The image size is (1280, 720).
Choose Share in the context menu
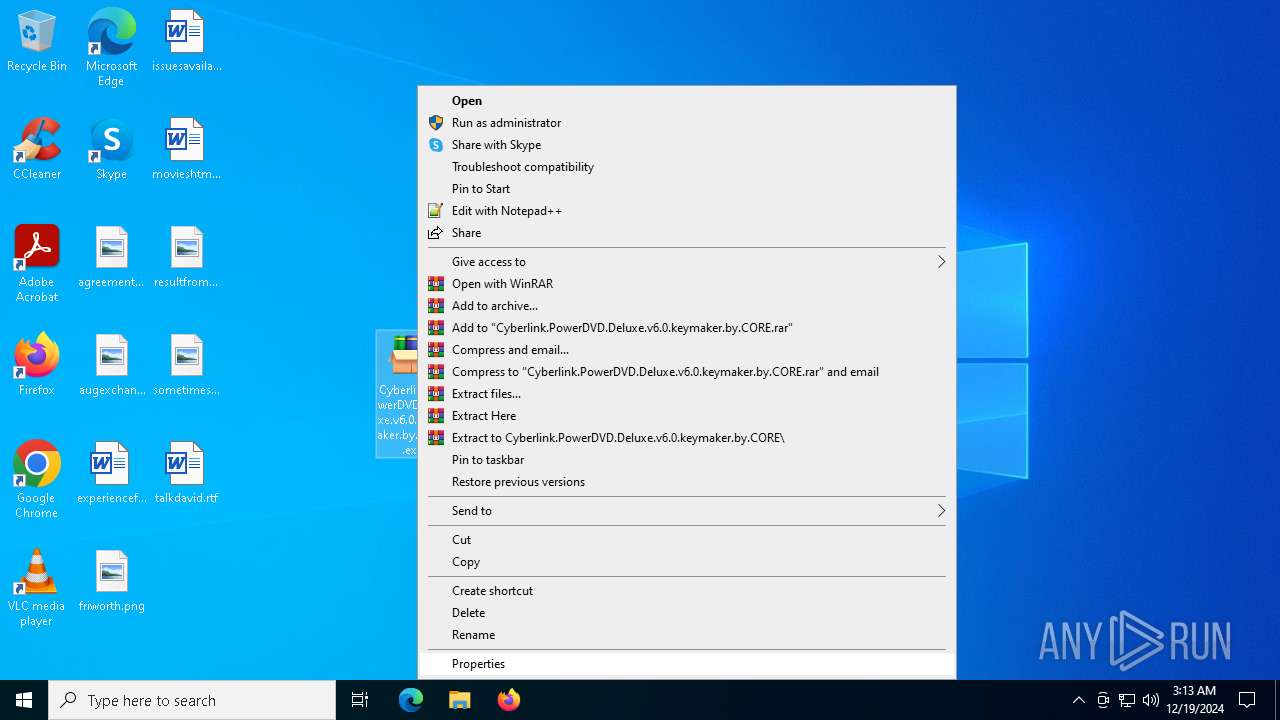point(687,233)
